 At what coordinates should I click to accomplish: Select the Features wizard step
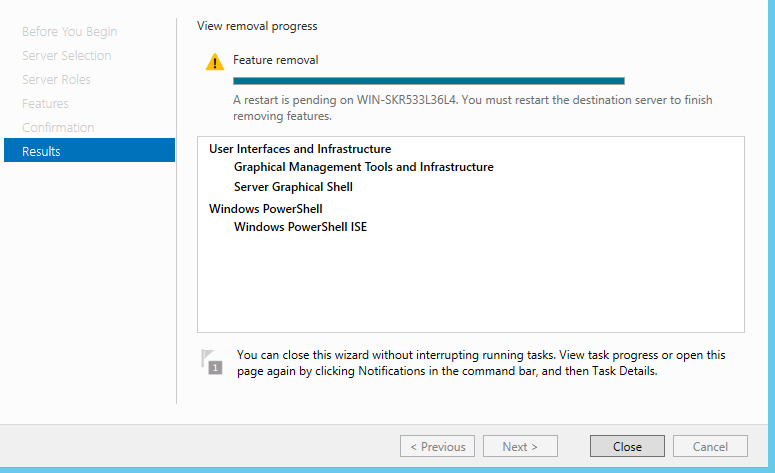(x=45, y=103)
